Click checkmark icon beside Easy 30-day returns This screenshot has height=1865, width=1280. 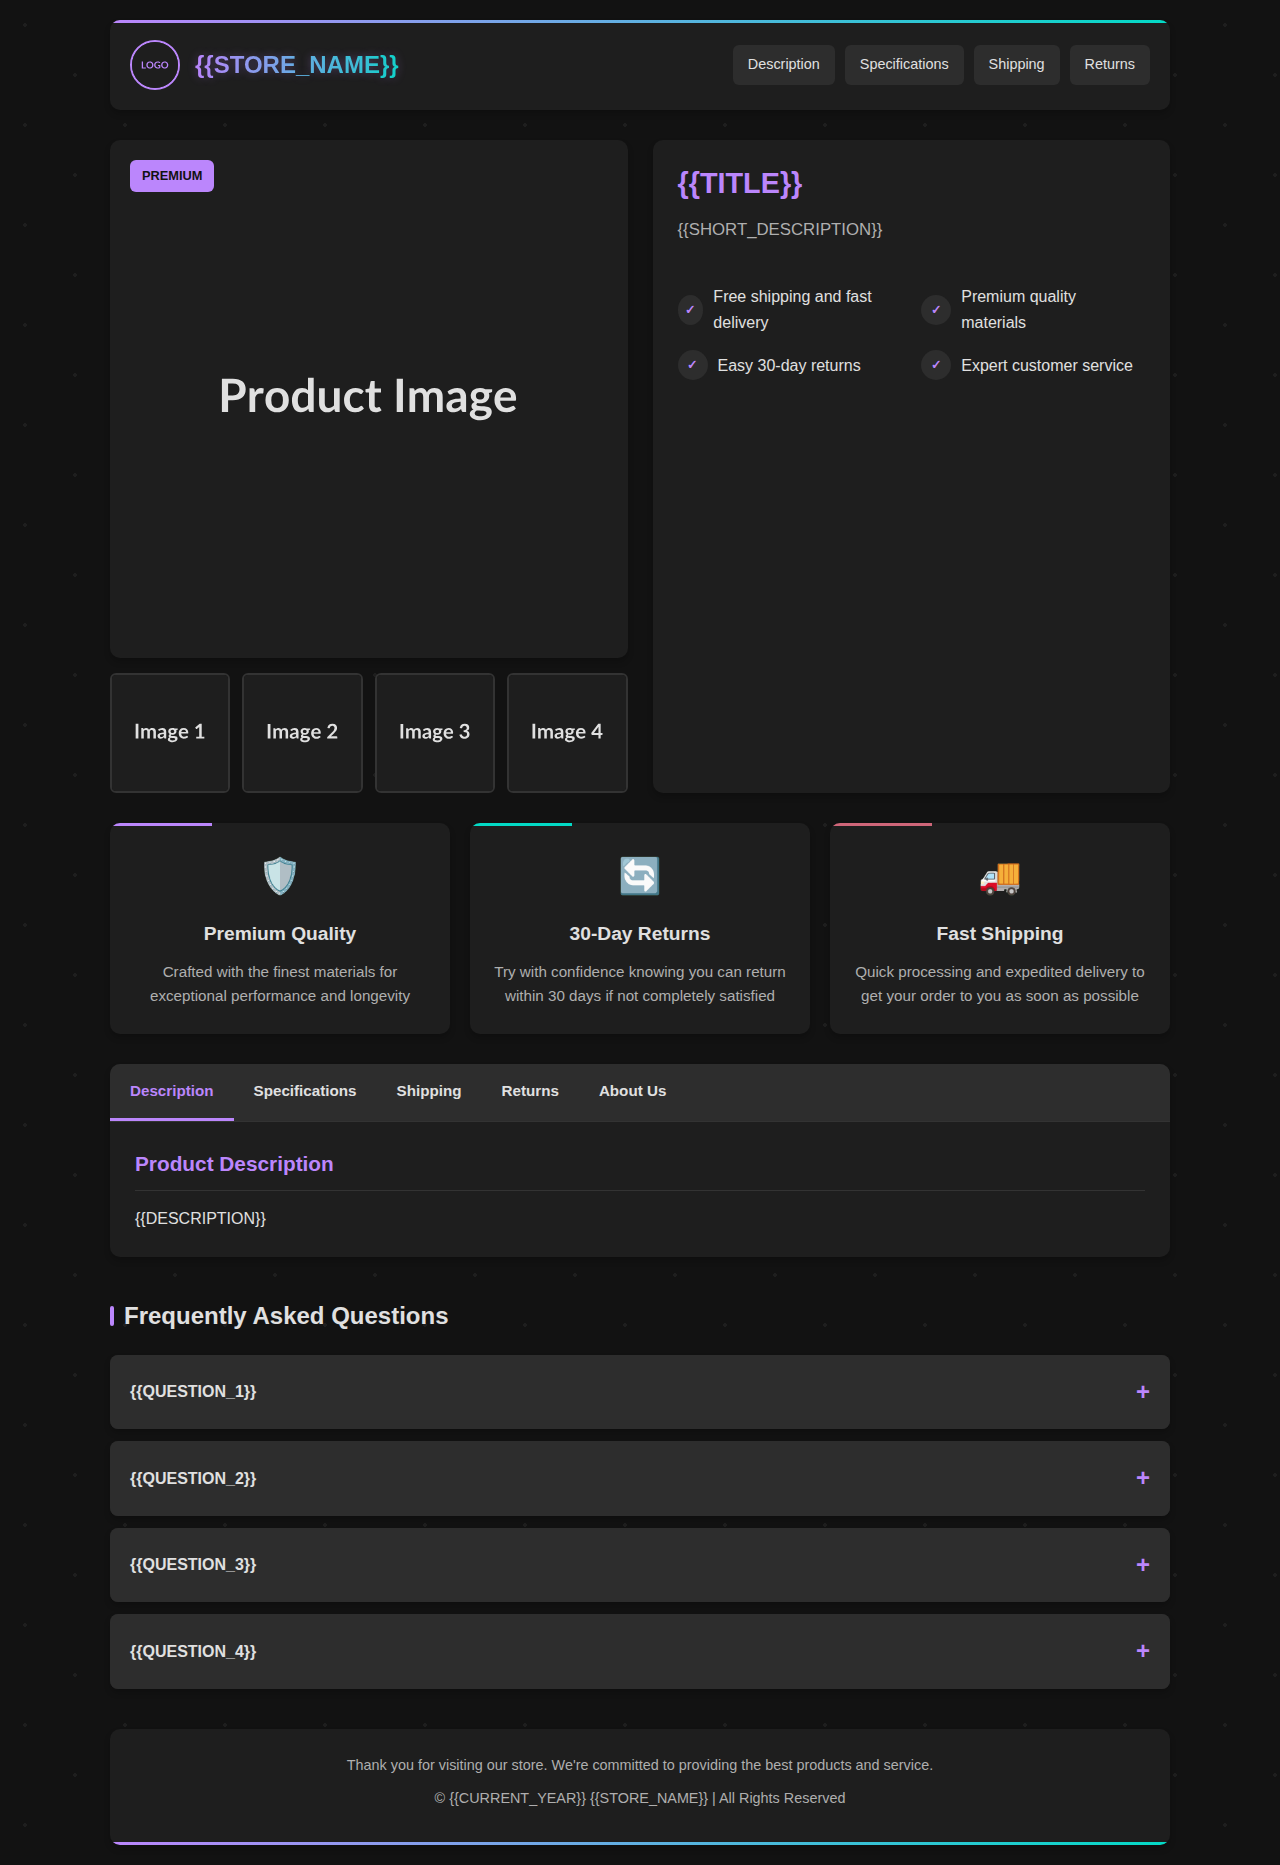pos(692,365)
